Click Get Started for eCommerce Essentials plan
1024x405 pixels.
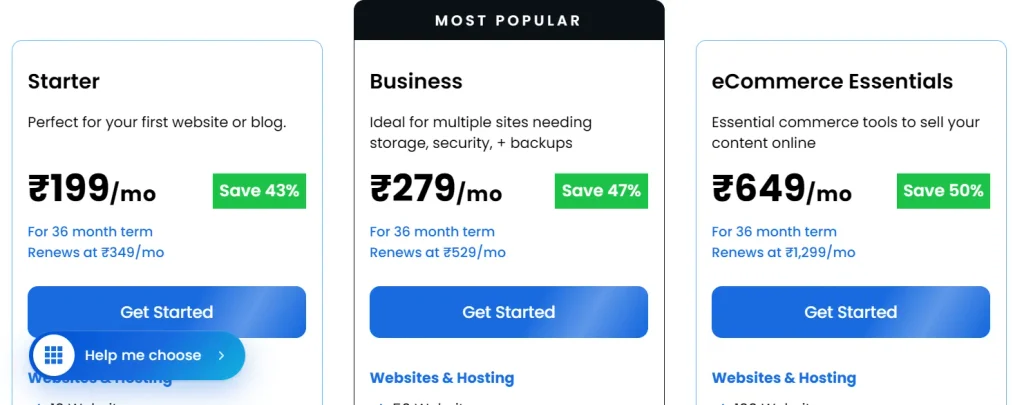(x=850, y=312)
